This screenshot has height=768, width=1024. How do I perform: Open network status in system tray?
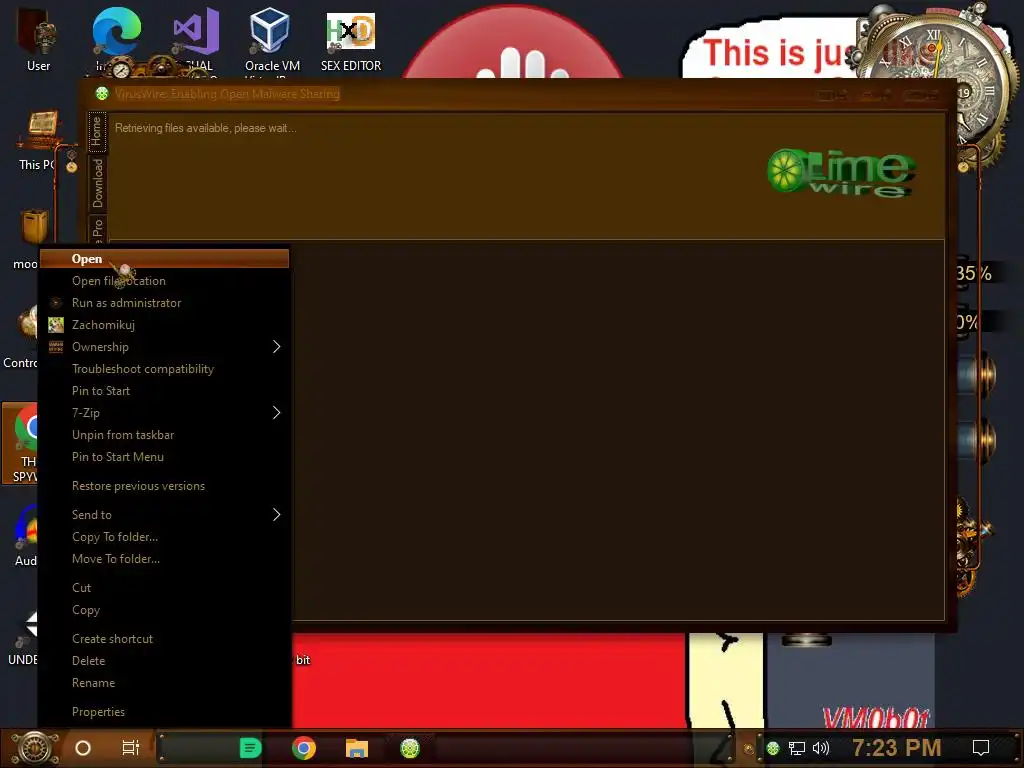[797, 748]
